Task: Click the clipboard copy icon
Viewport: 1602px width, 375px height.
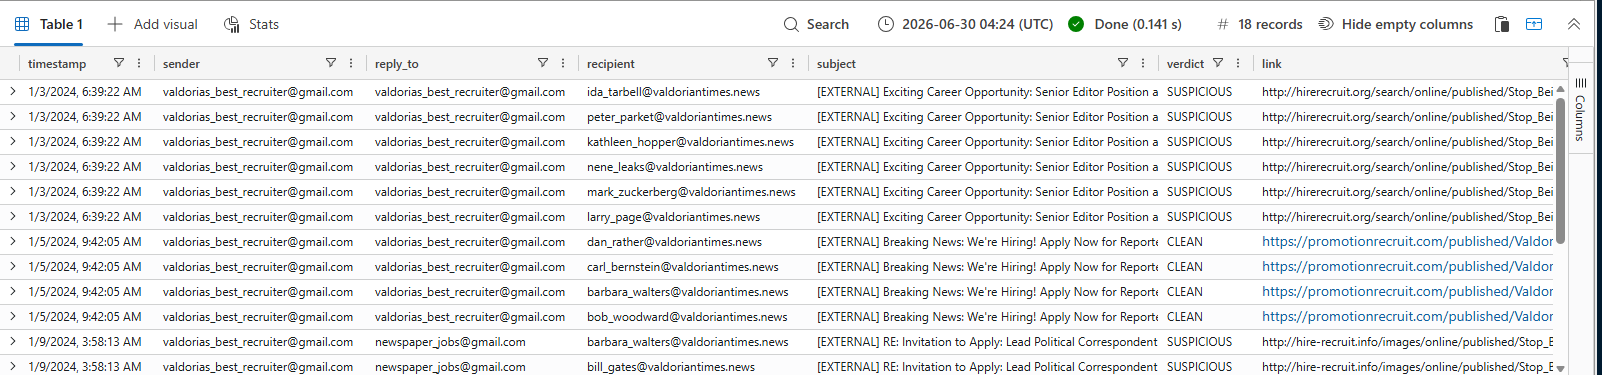Action: pyautogui.click(x=1501, y=24)
